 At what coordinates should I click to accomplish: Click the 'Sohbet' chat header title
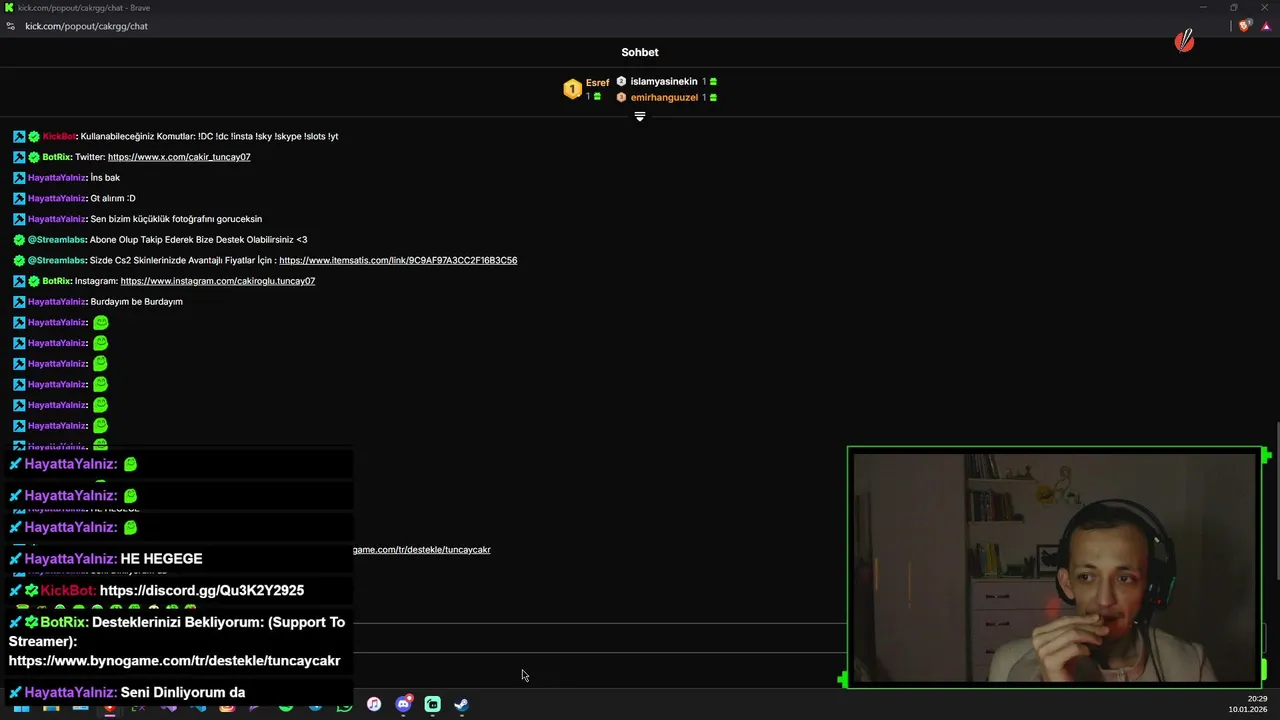click(640, 52)
